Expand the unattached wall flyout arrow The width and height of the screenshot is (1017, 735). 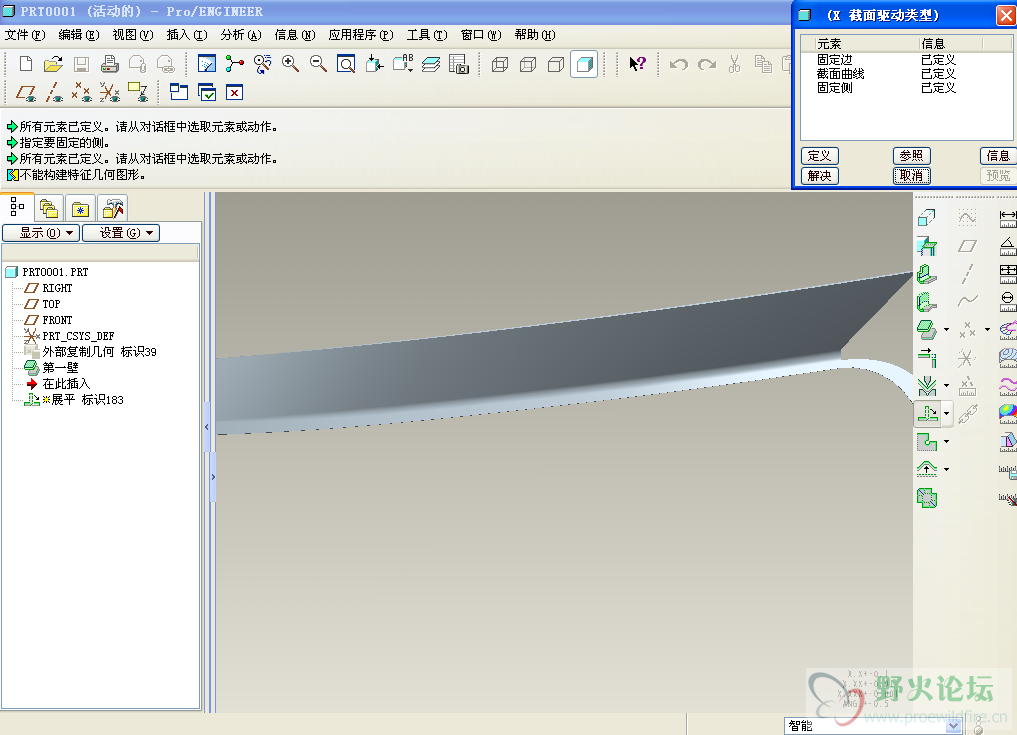point(946,330)
